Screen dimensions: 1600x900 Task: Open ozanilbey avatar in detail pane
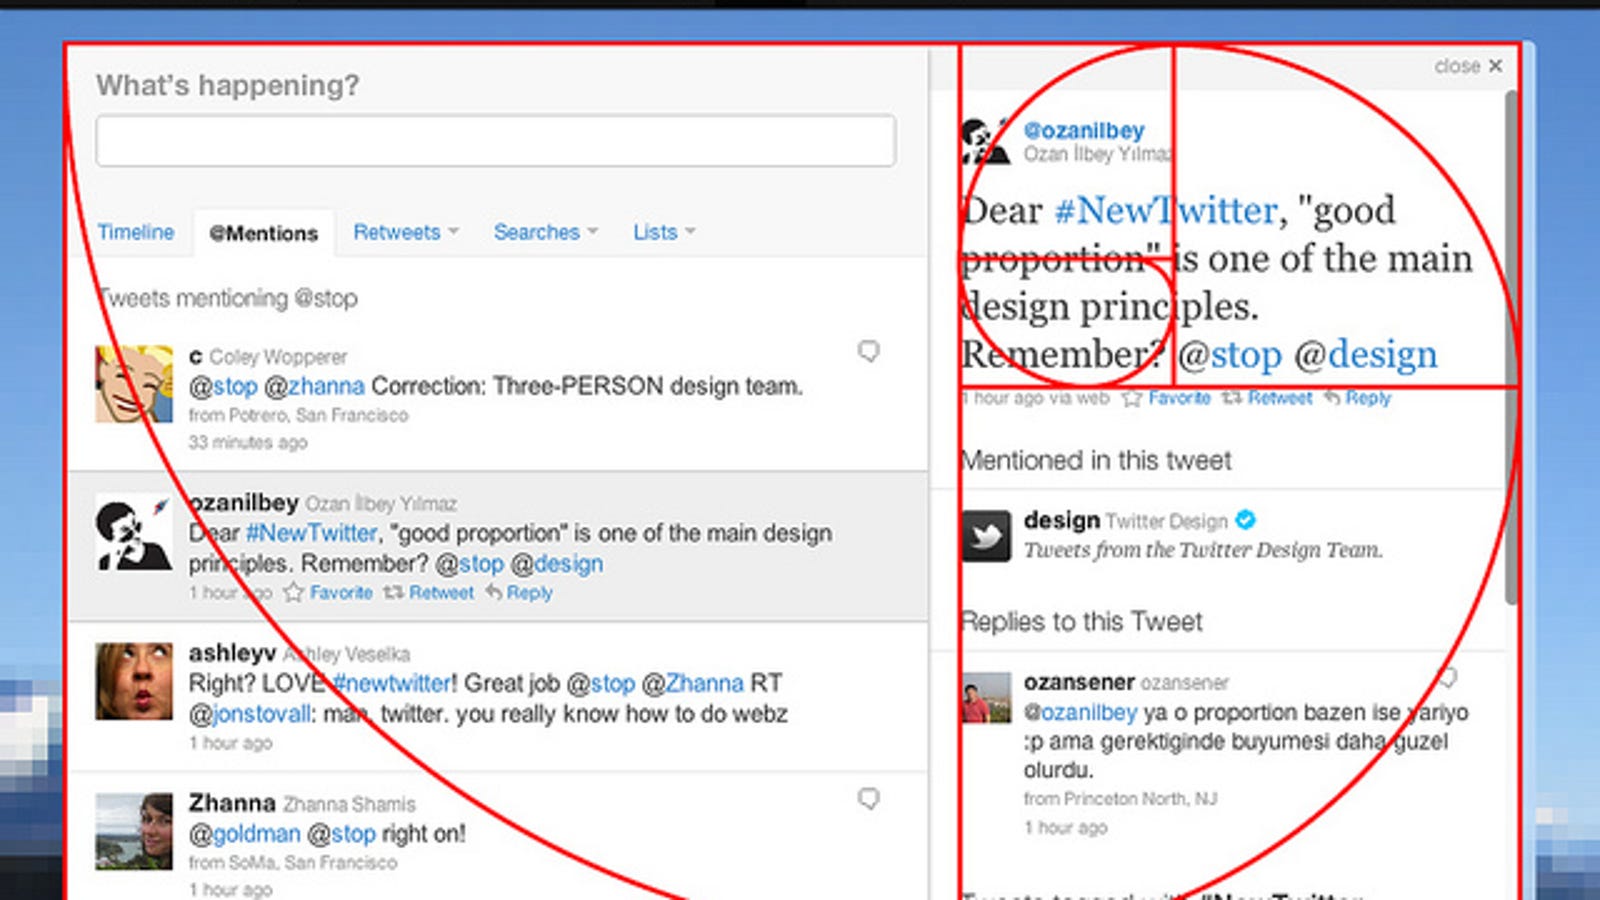[985, 141]
